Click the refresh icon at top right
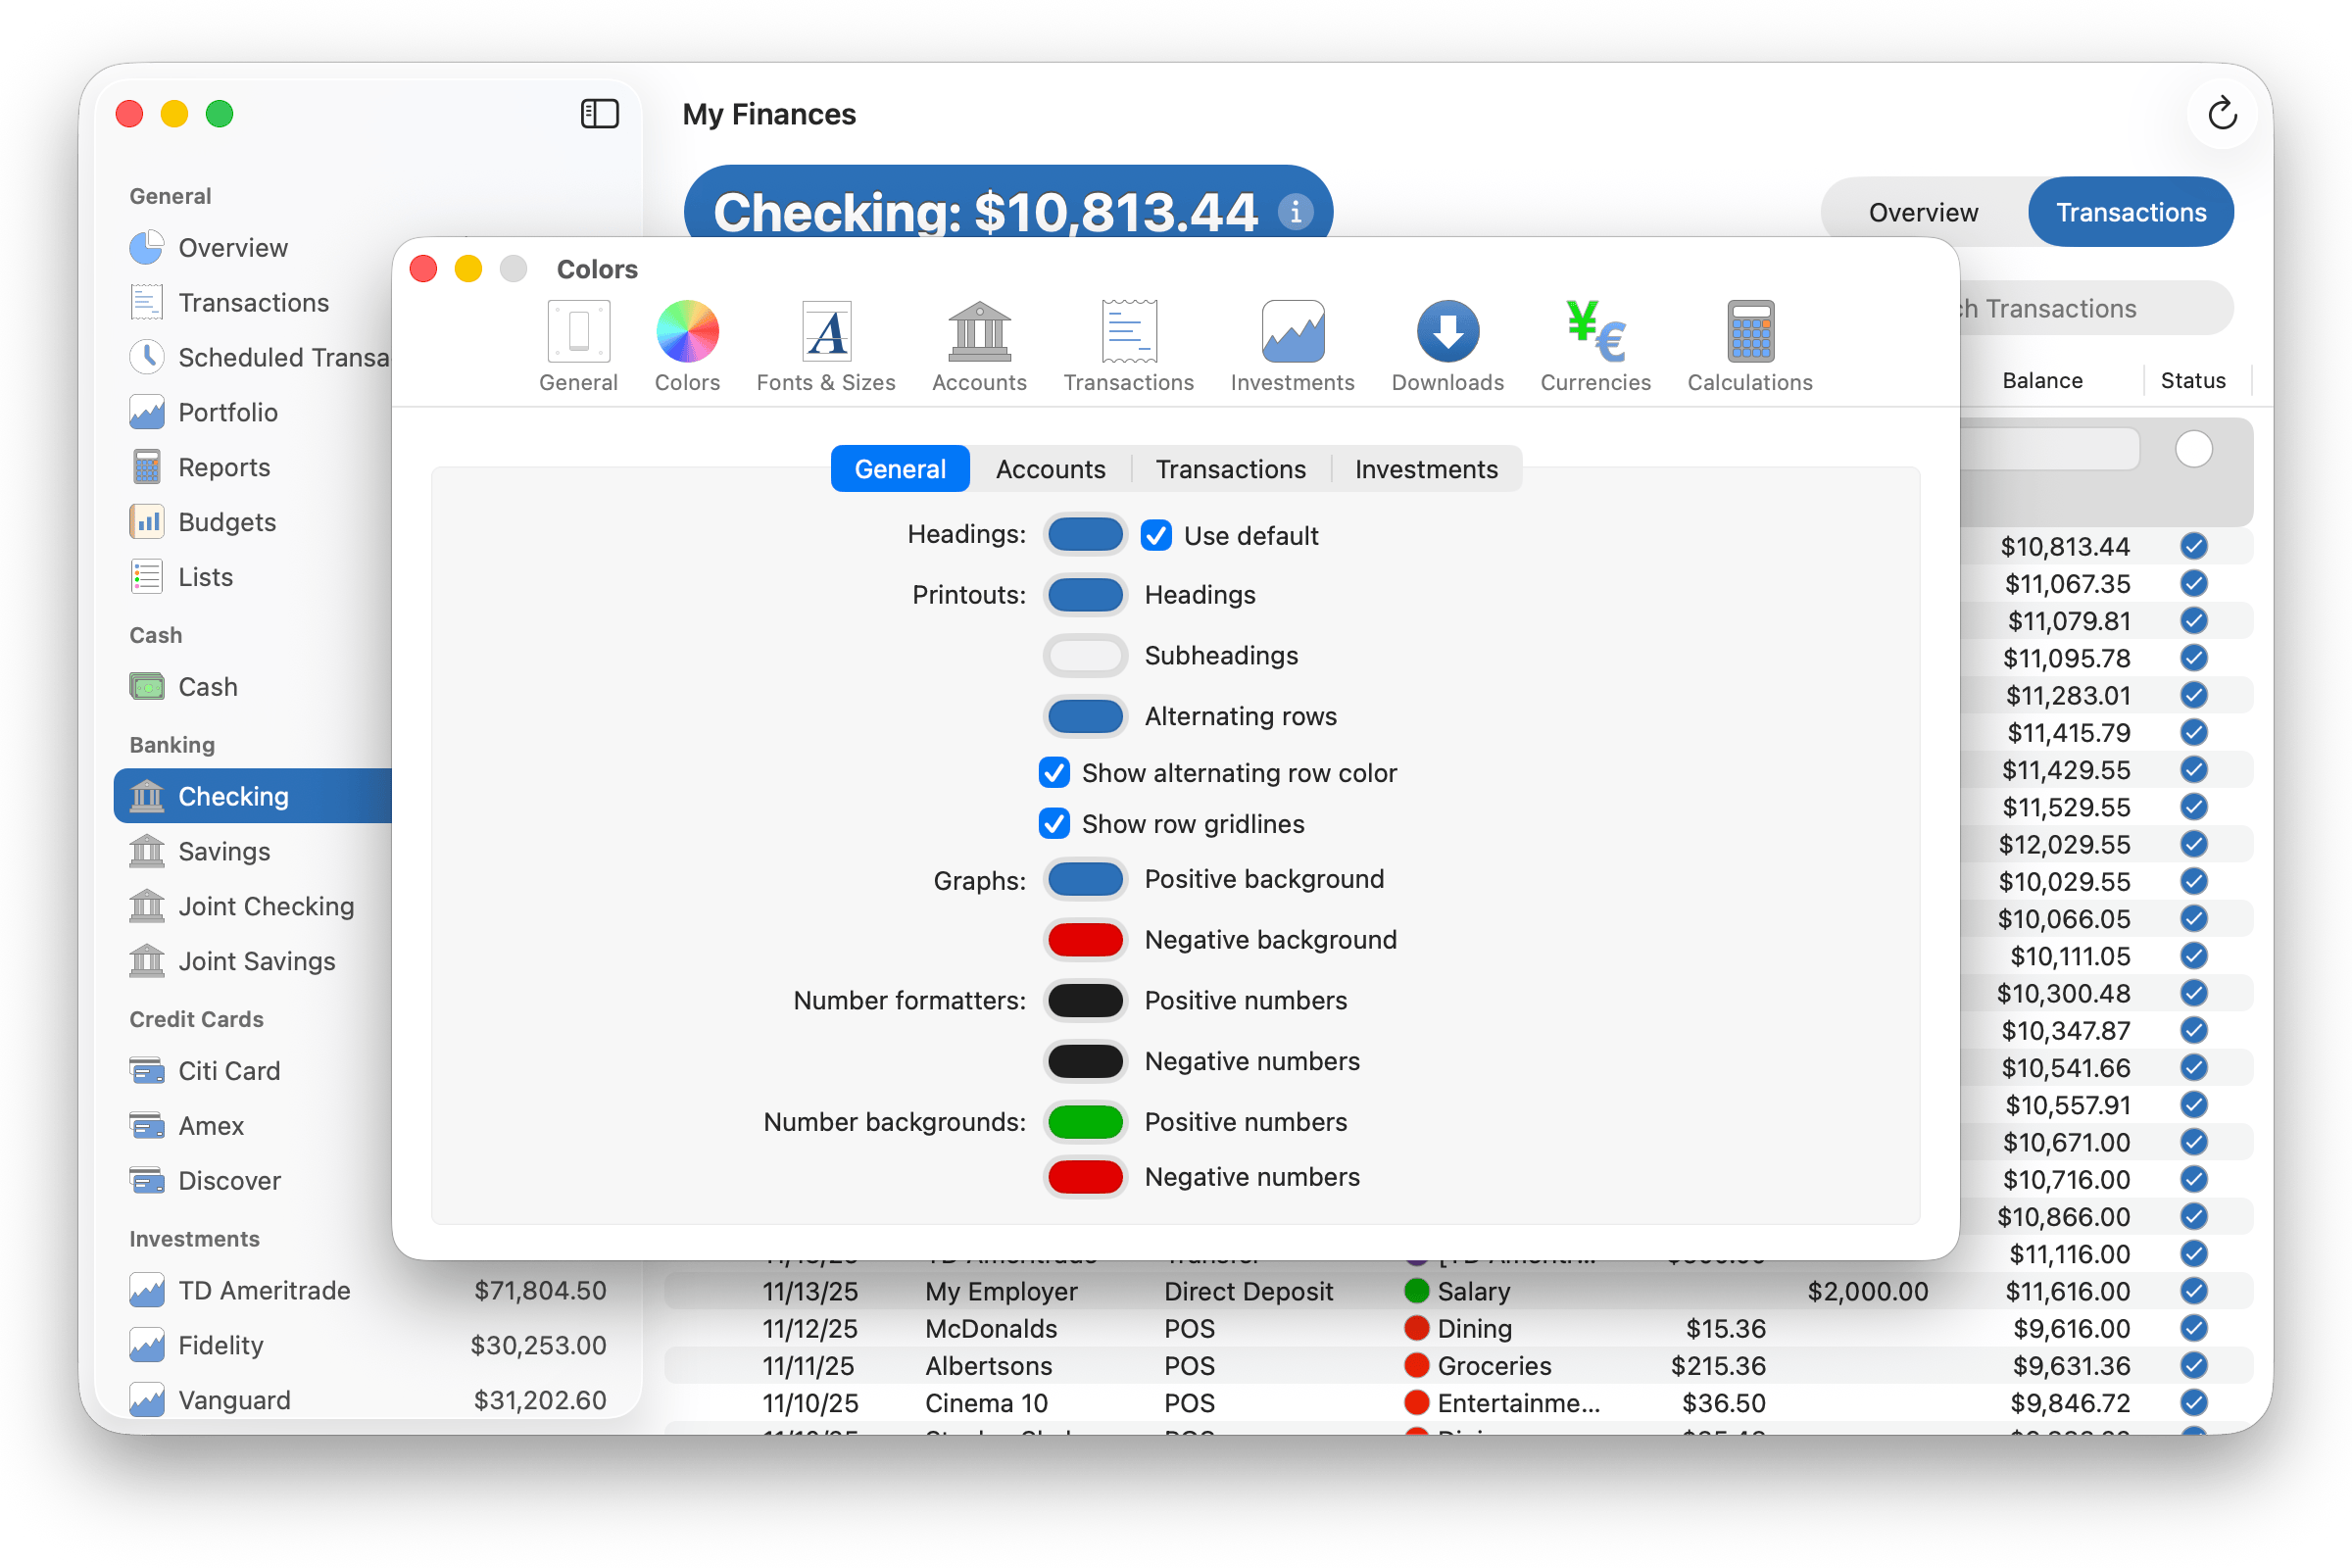 [x=2221, y=114]
